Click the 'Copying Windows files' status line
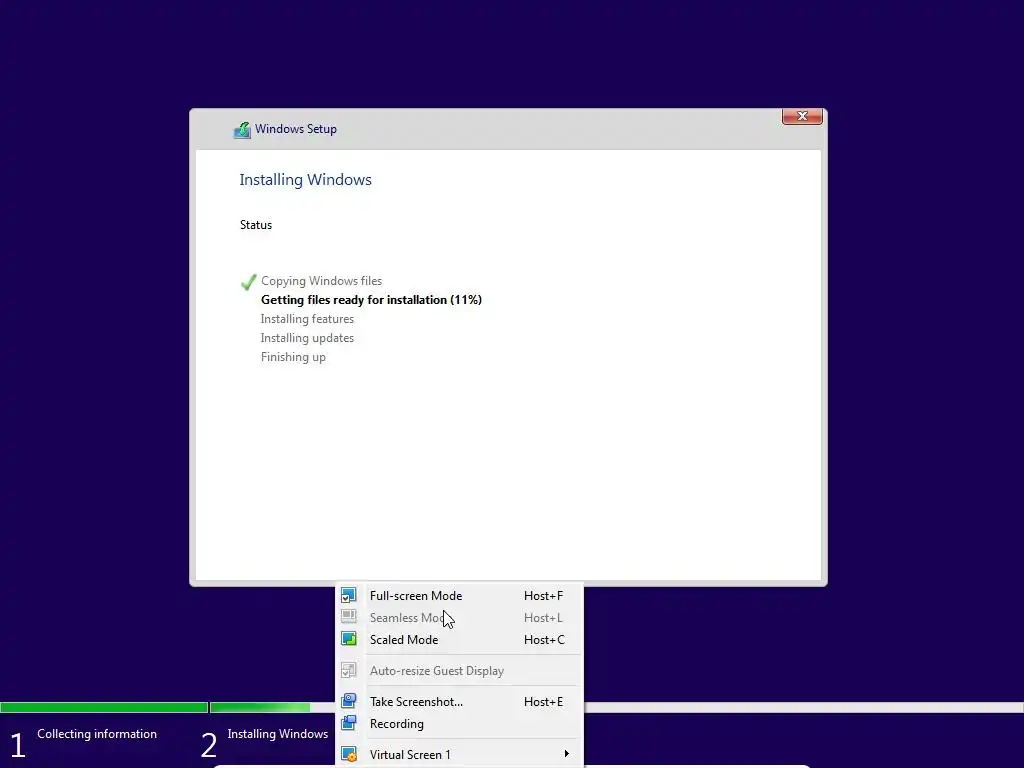 tap(321, 281)
